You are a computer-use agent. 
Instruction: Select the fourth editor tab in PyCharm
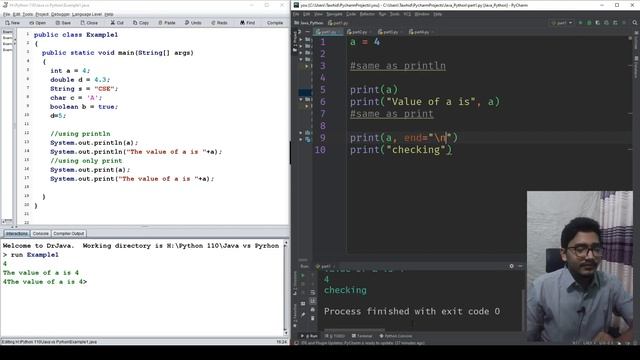pyautogui.click(x=420, y=32)
